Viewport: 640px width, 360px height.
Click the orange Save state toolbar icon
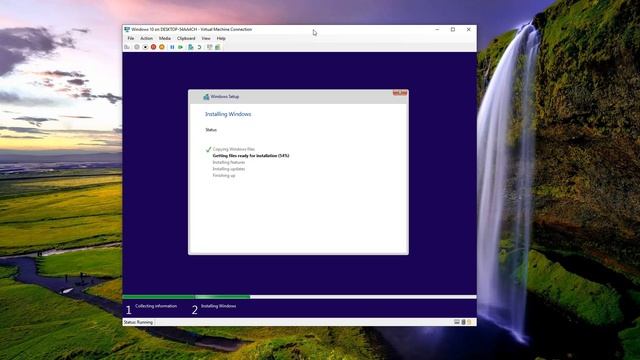click(x=162, y=47)
